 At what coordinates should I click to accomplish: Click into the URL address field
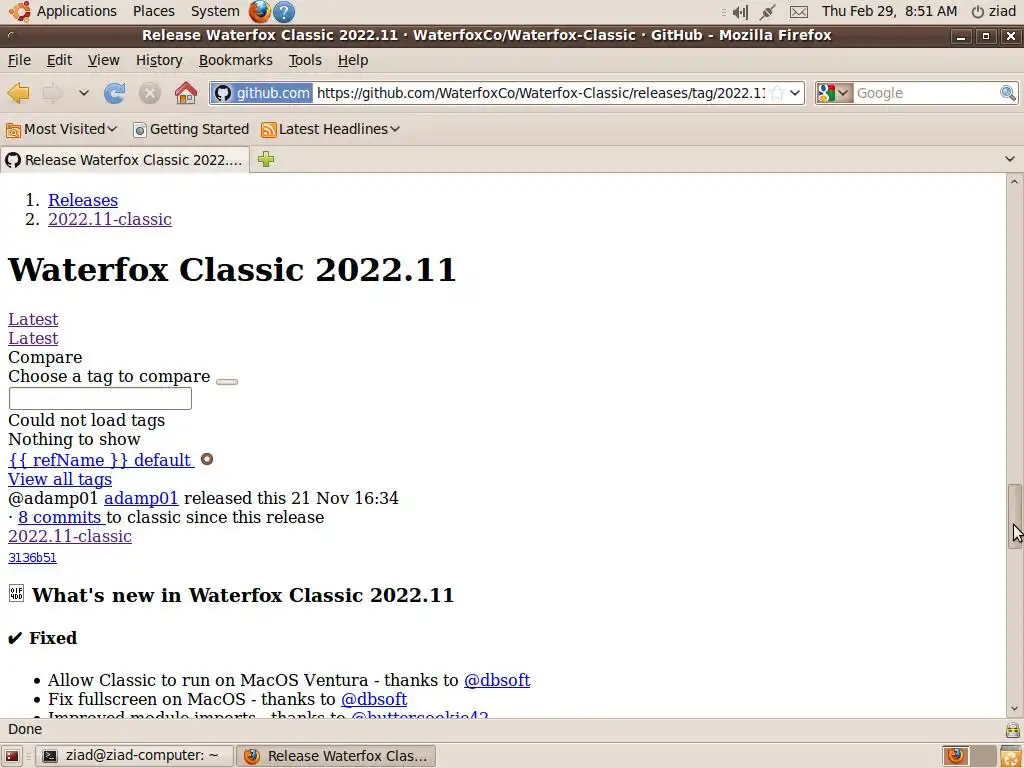(541, 93)
